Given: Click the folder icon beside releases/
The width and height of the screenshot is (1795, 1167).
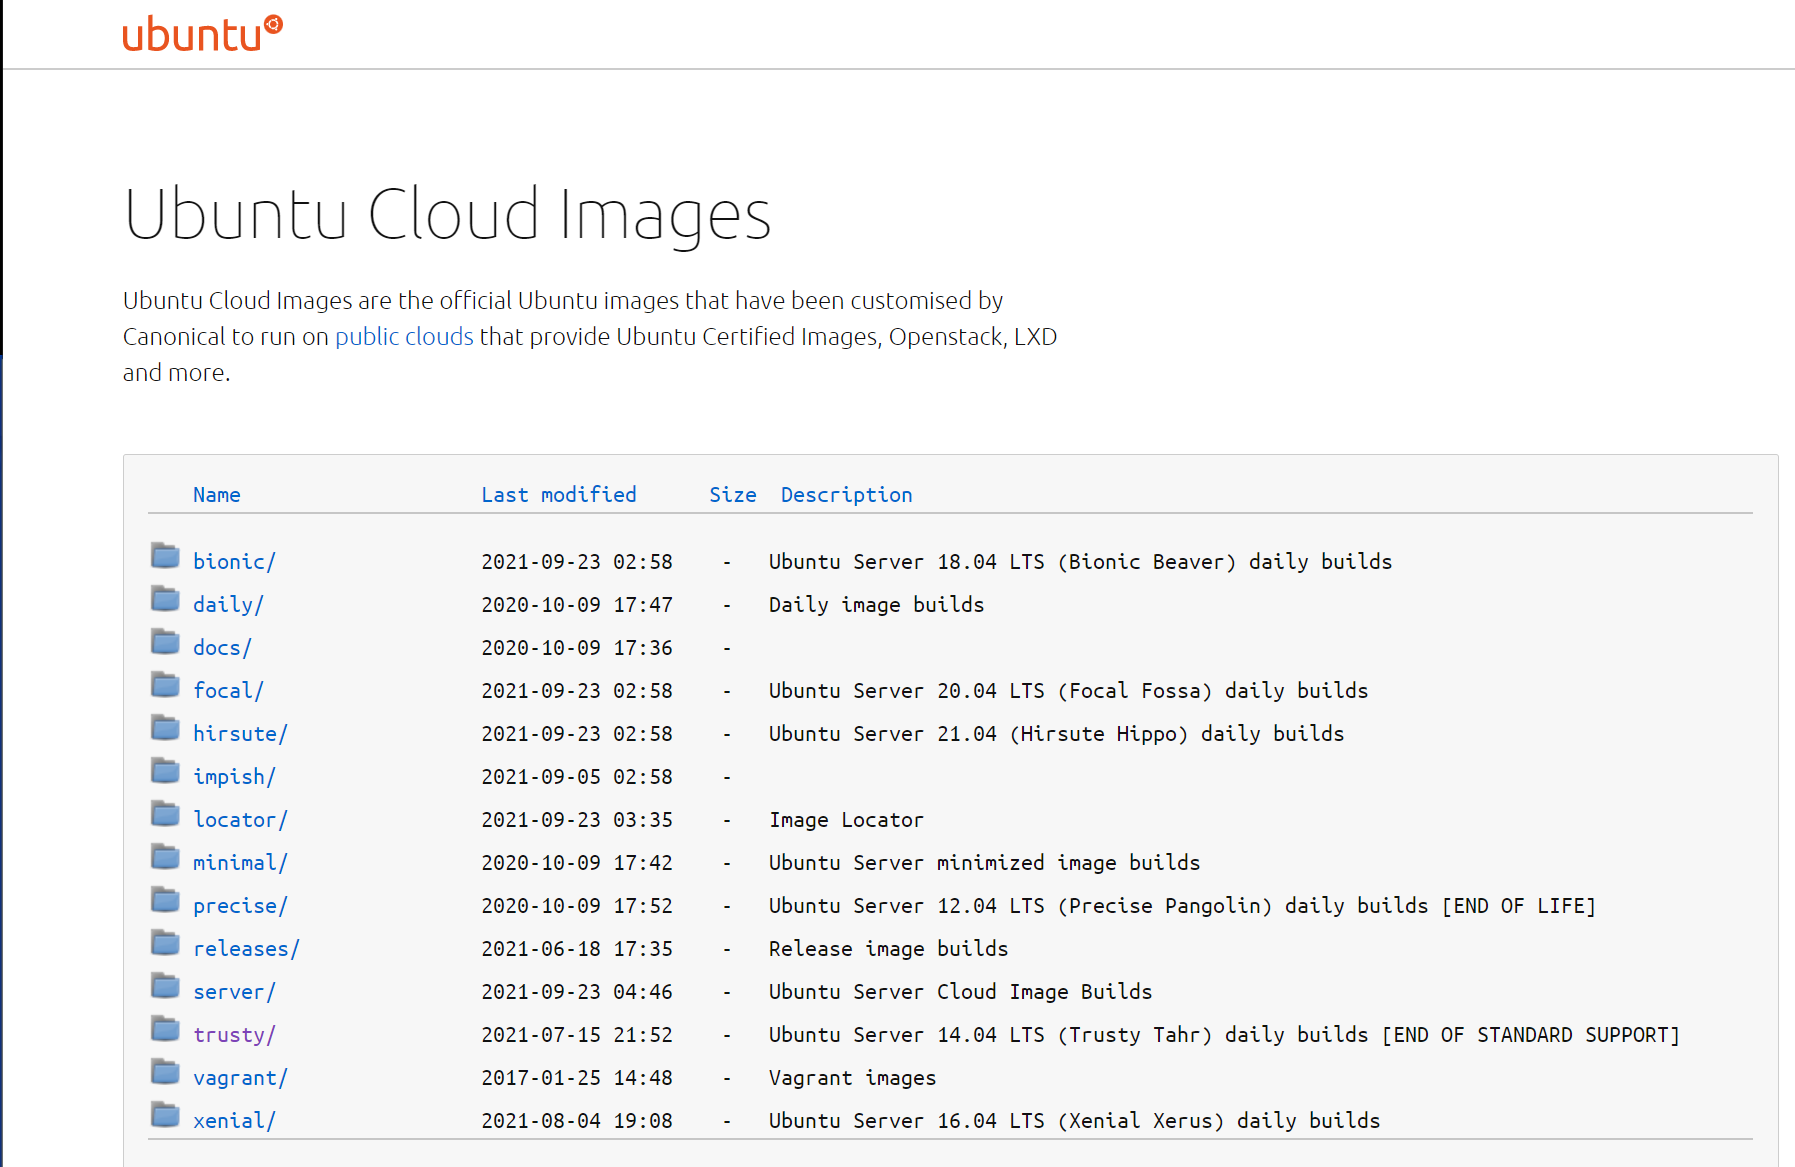Looking at the screenshot, I should [165, 943].
